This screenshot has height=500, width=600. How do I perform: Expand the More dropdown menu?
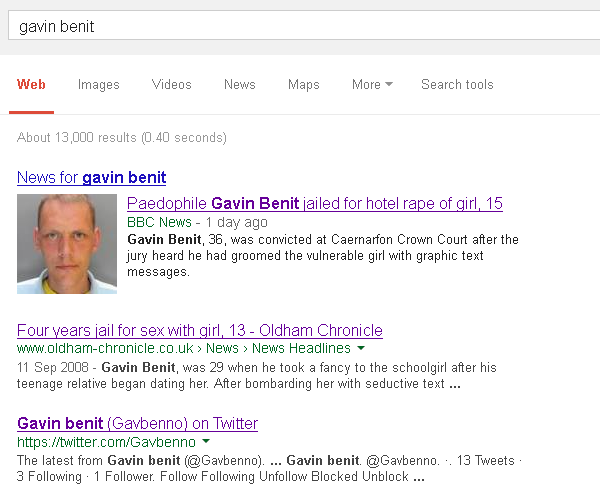372,84
